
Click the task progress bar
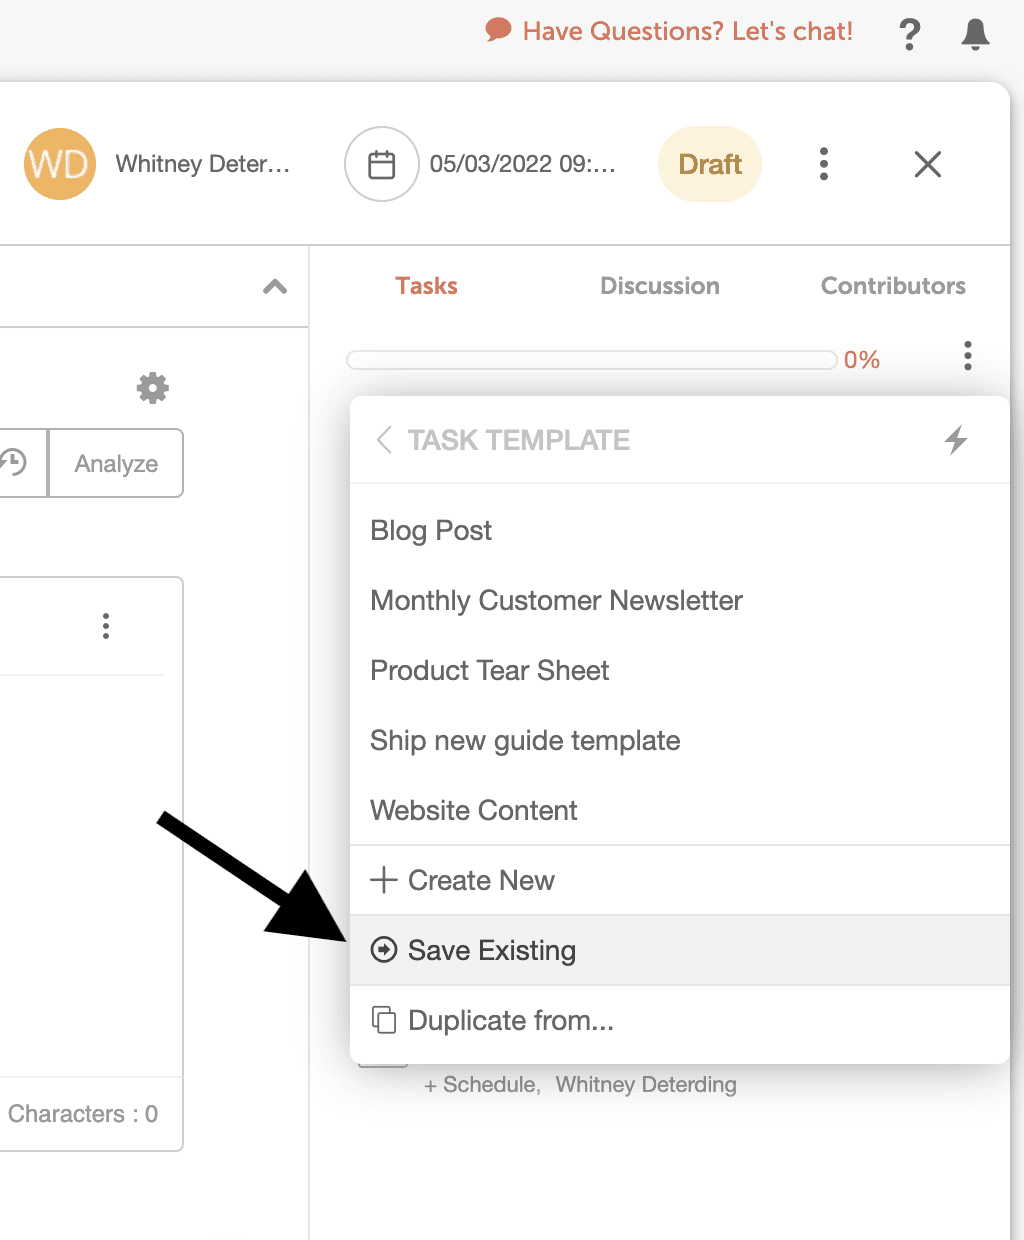click(x=592, y=360)
